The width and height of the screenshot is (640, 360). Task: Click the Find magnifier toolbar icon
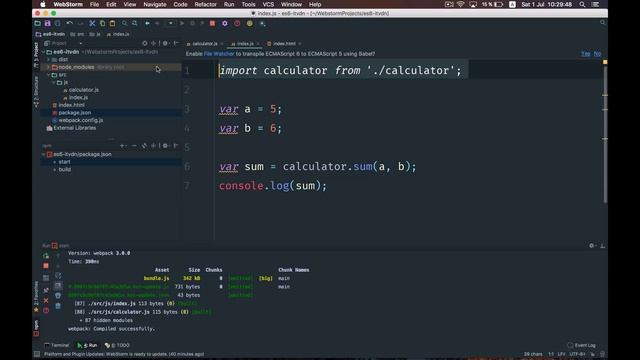coord(124,24)
